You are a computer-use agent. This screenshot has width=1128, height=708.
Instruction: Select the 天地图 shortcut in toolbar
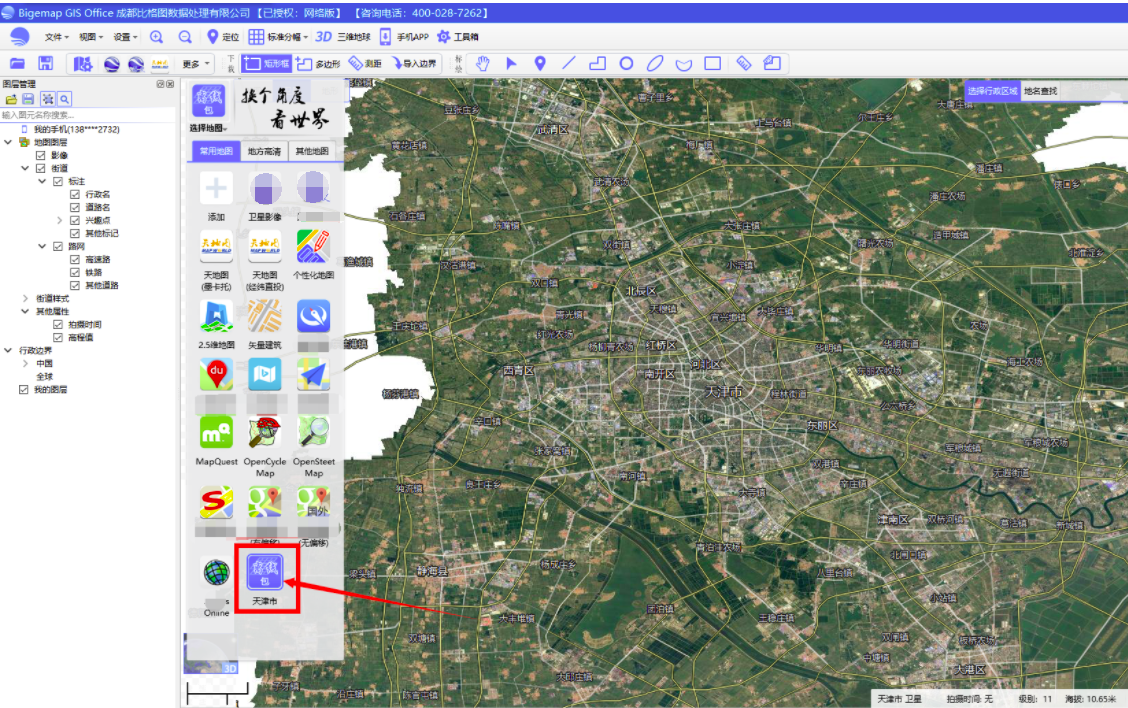point(160,64)
